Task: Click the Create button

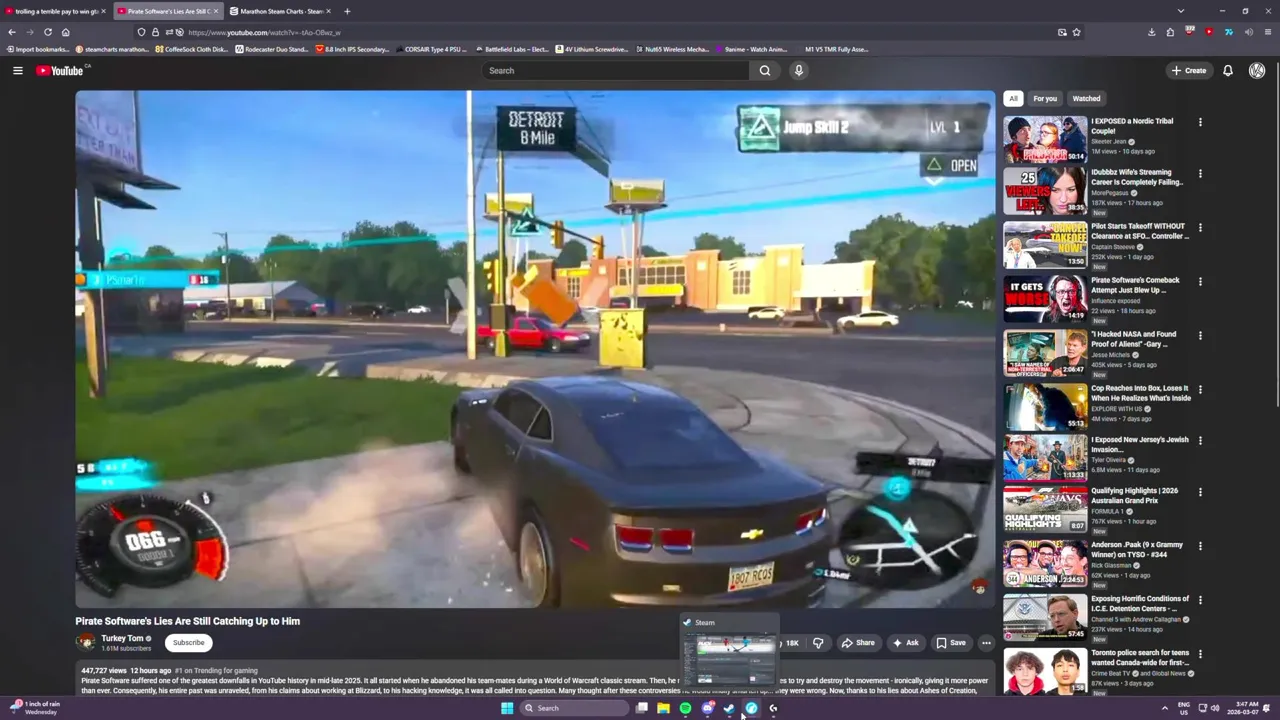Action: [1189, 70]
